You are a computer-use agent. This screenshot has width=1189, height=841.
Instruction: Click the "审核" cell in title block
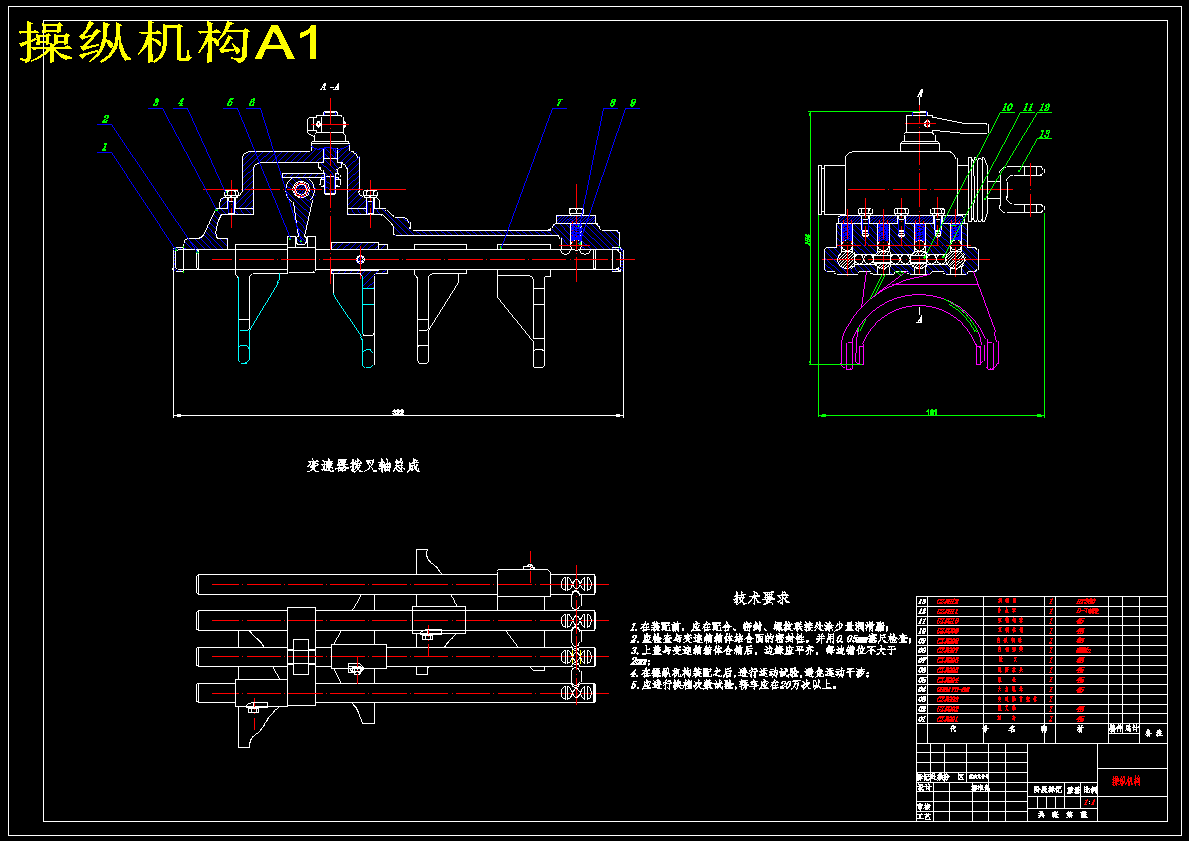[923, 807]
